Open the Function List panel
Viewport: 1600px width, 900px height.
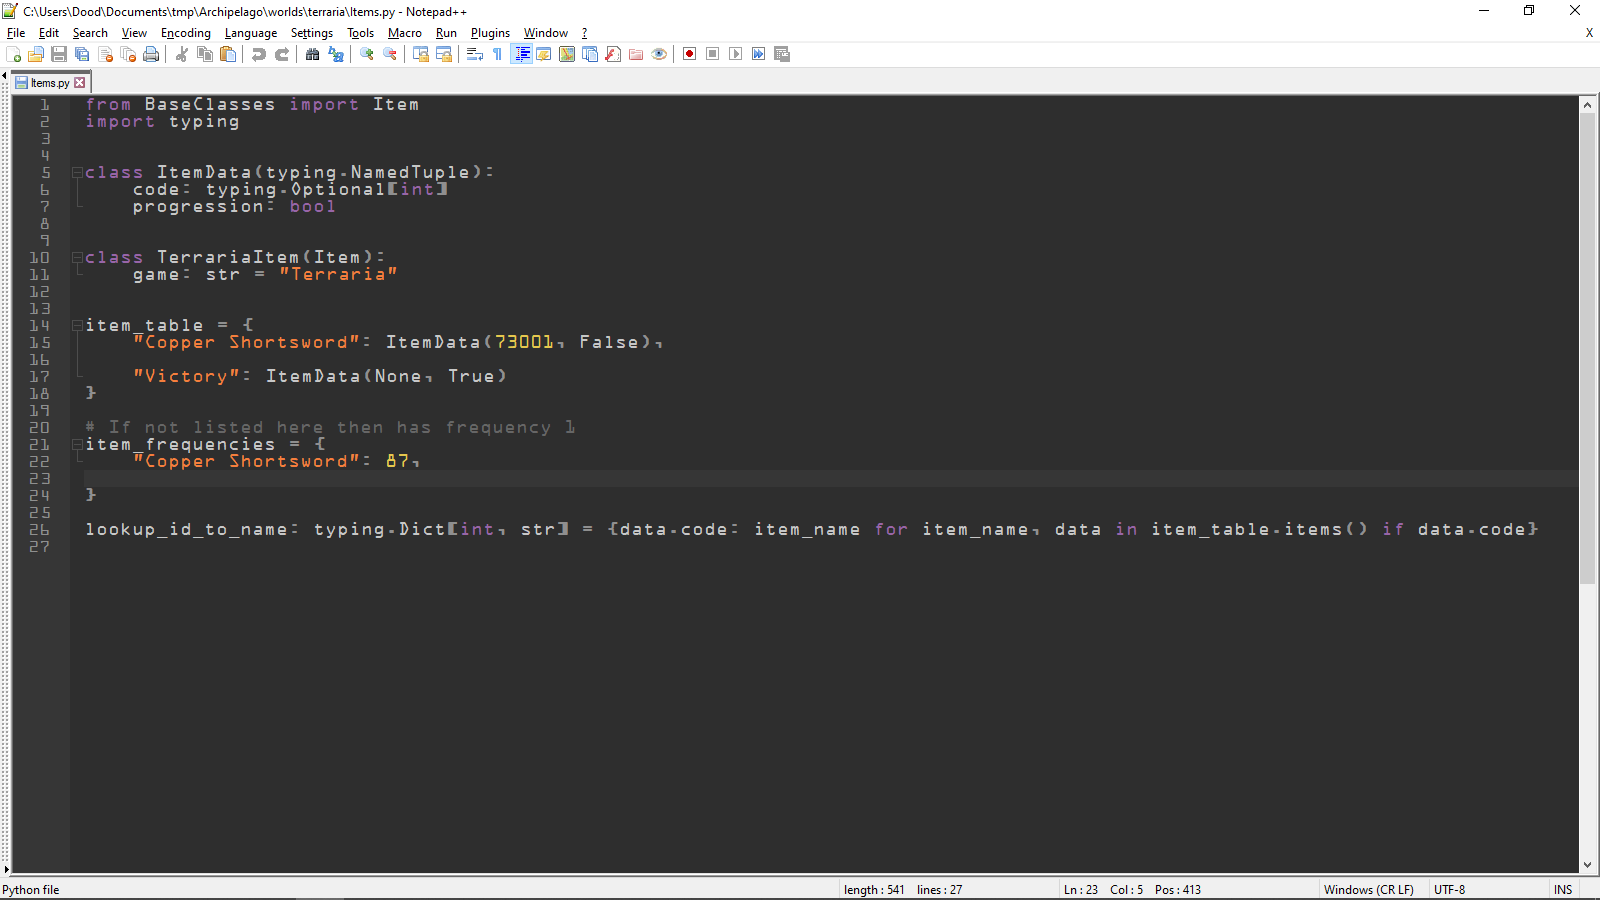(x=611, y=54)
